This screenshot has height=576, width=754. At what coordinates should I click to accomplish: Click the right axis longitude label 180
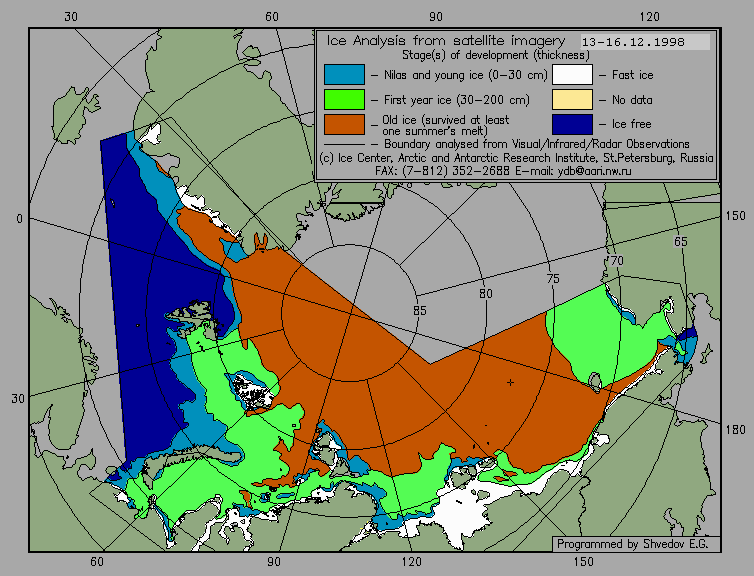pos(736,429)
